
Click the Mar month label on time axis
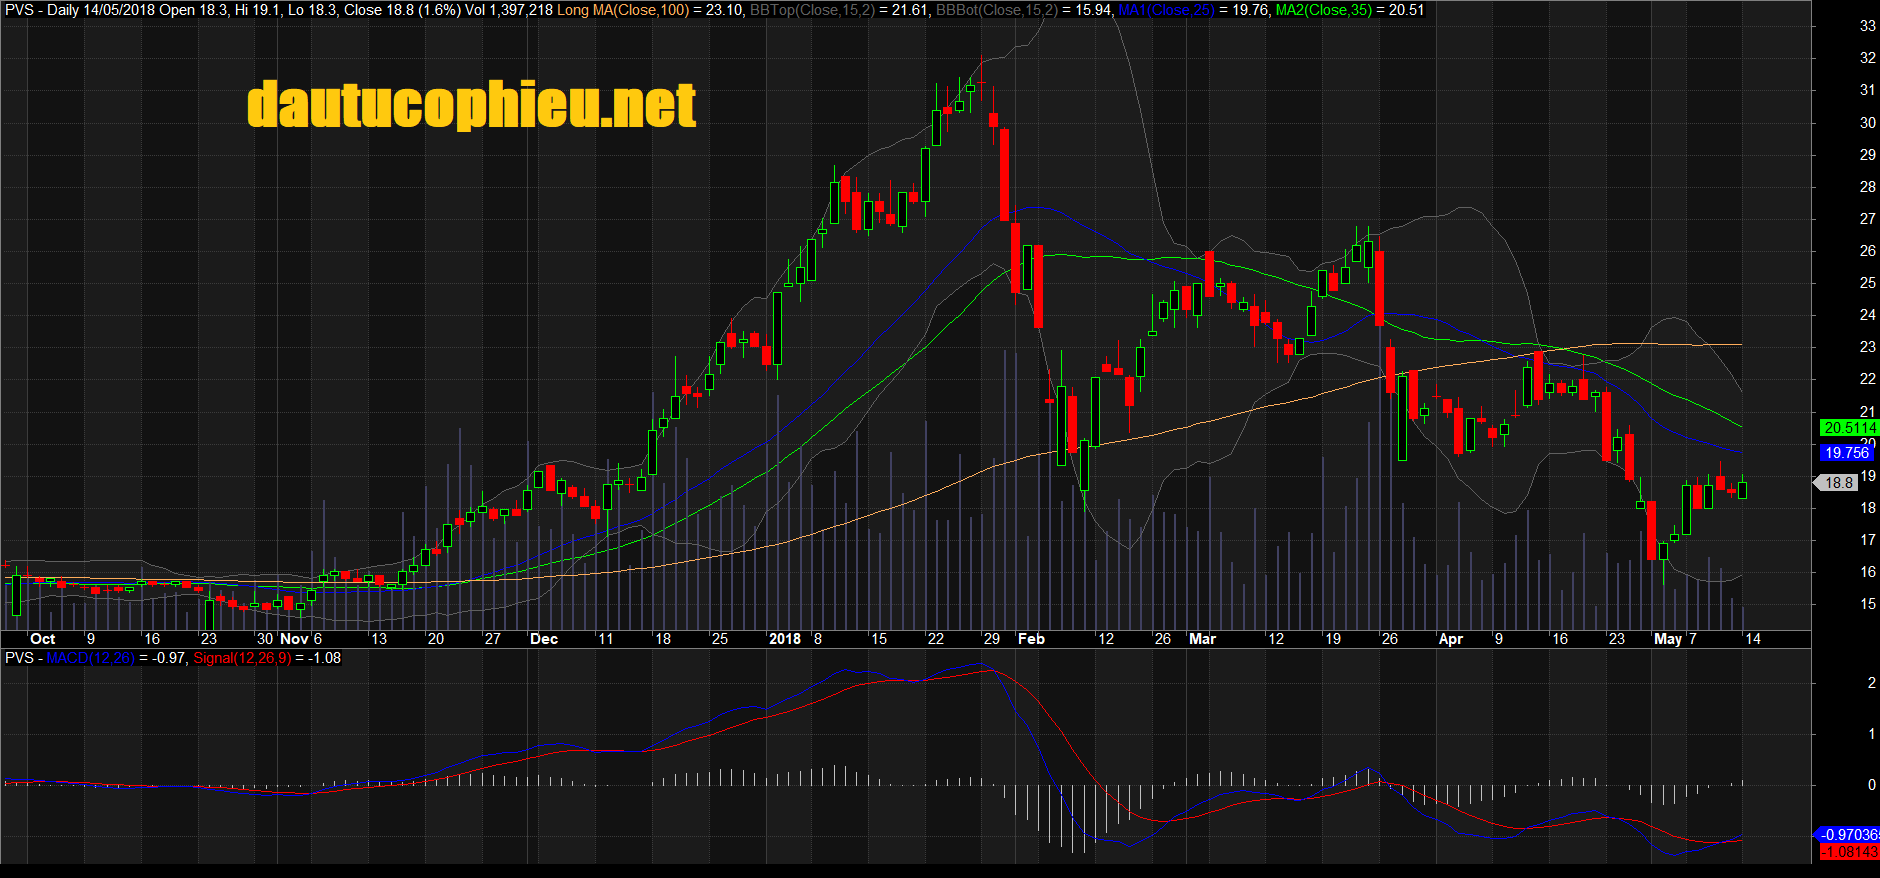click(1203, 639)
